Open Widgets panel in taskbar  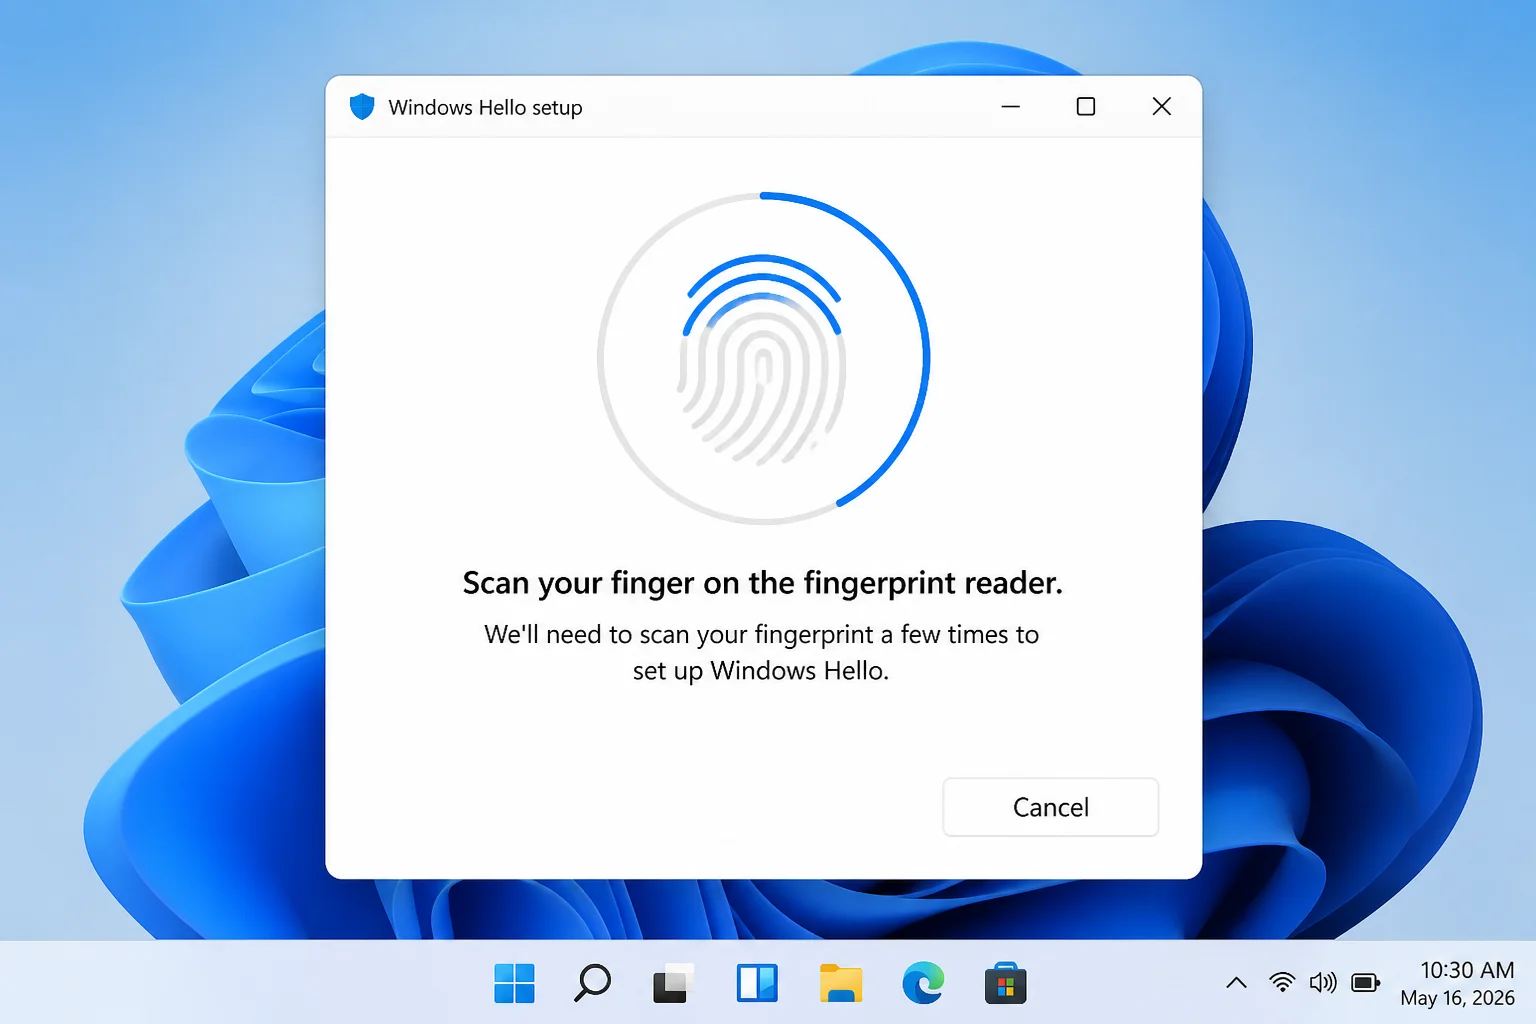pos(757,983)
